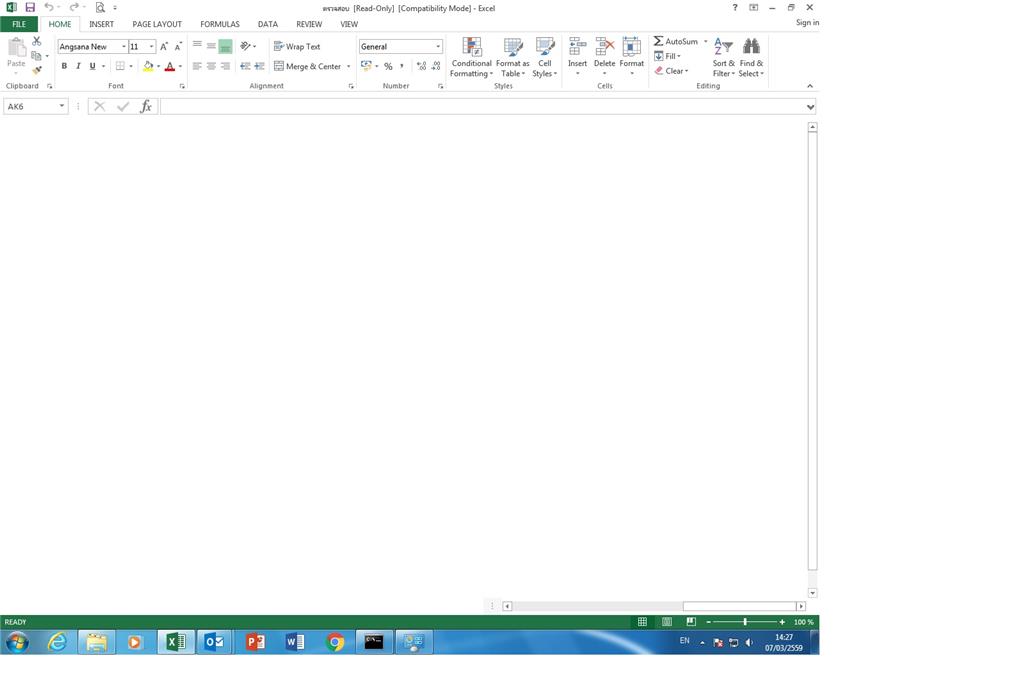Click the zoom slider handle in the status bar
1024x680 pixels.
click(x=745, y=622)
